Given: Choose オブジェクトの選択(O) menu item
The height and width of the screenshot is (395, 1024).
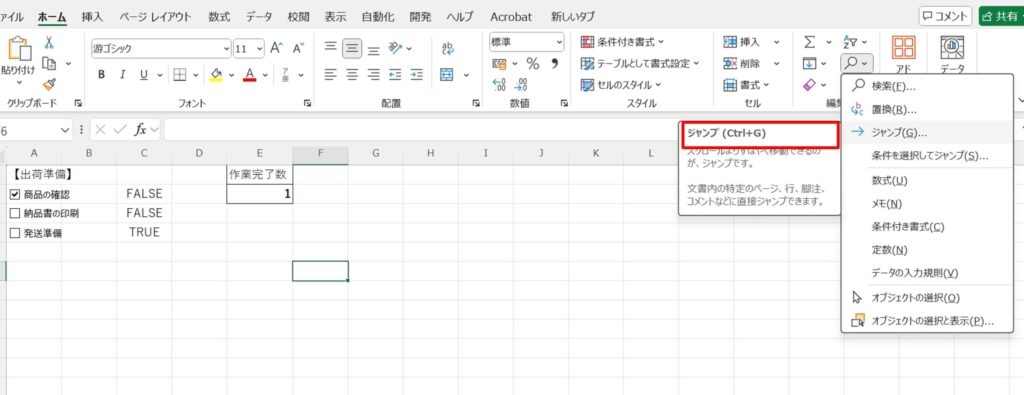Looking at the screenshot, I should (x=927, y=298).
